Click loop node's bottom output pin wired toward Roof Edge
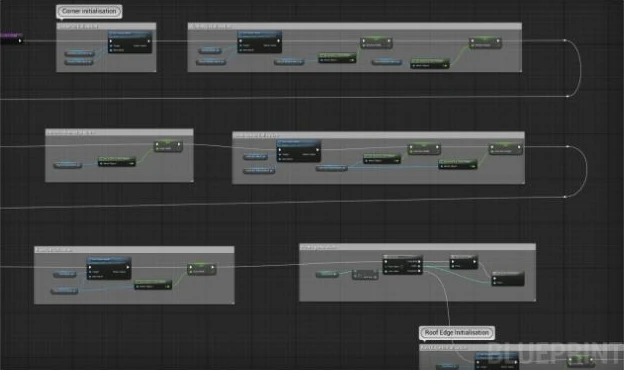The width and height of the screenshot is (624, 370). click(419, 271)
